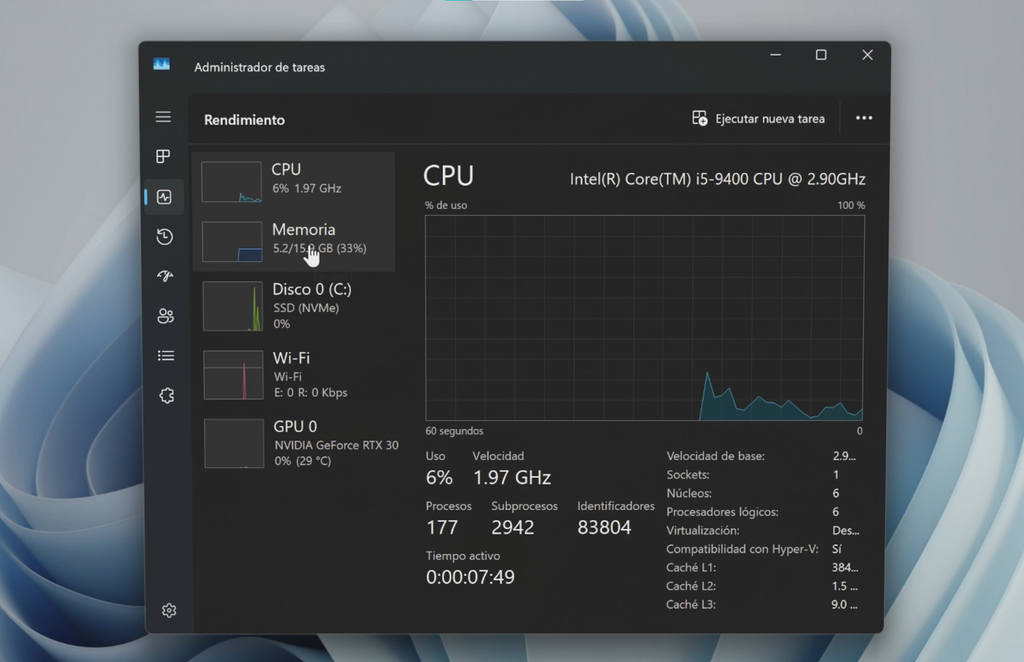Select the GPU 0 performance item
The height and width of the screenshot is (662, 1024).
297,443
